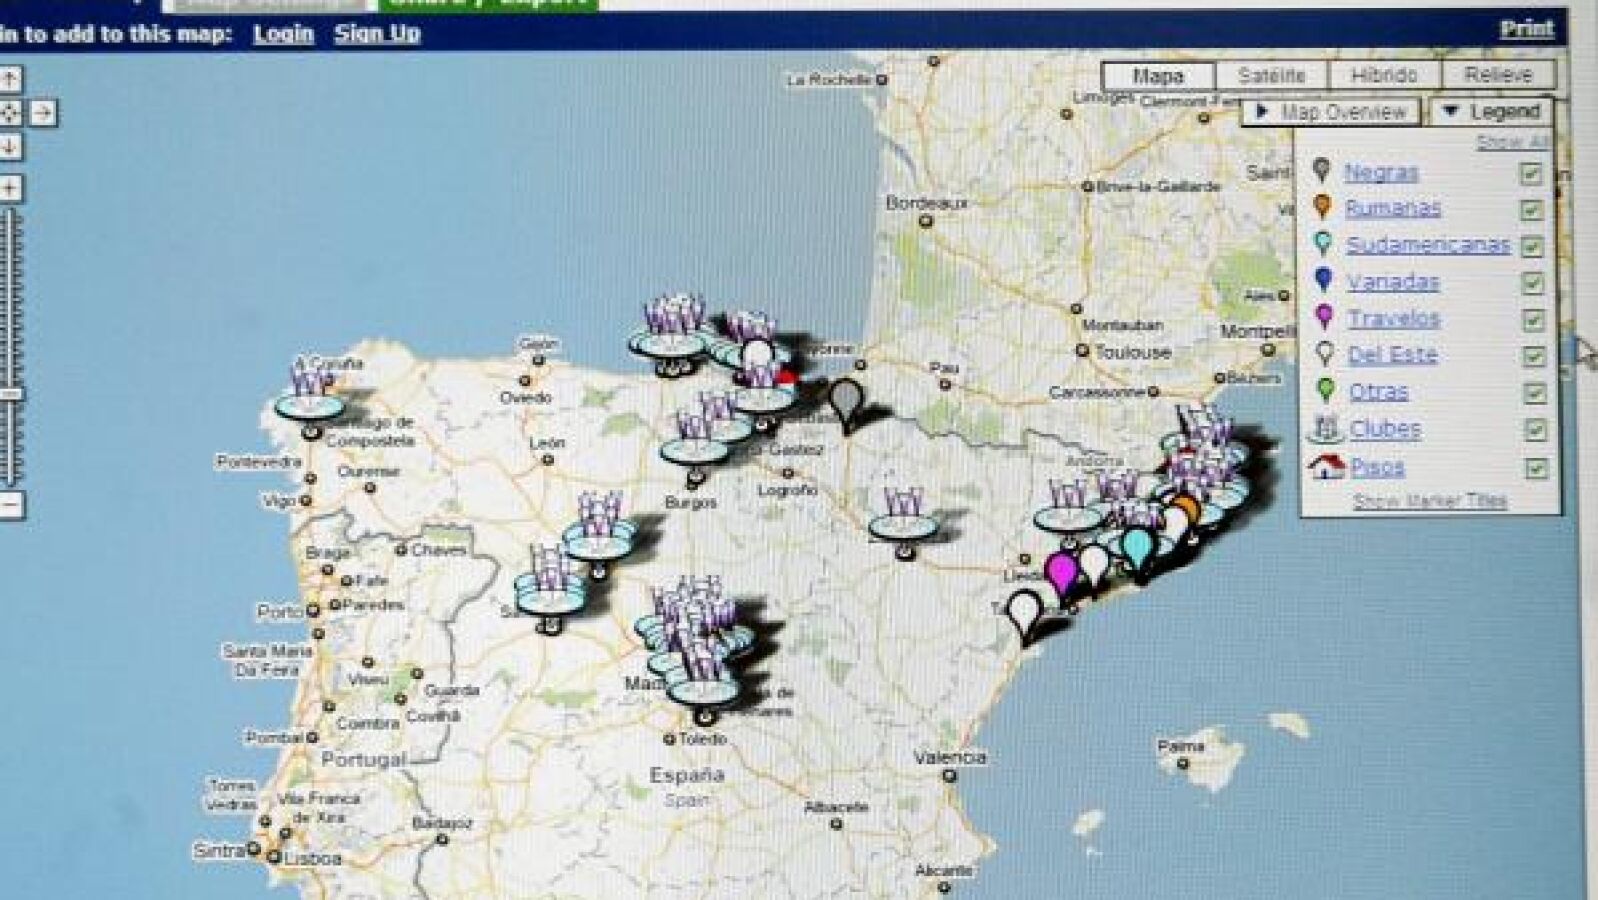Screen dimensions: 1598x900
Task: Expand the Map Overview panel
Action: [1331, 112]
